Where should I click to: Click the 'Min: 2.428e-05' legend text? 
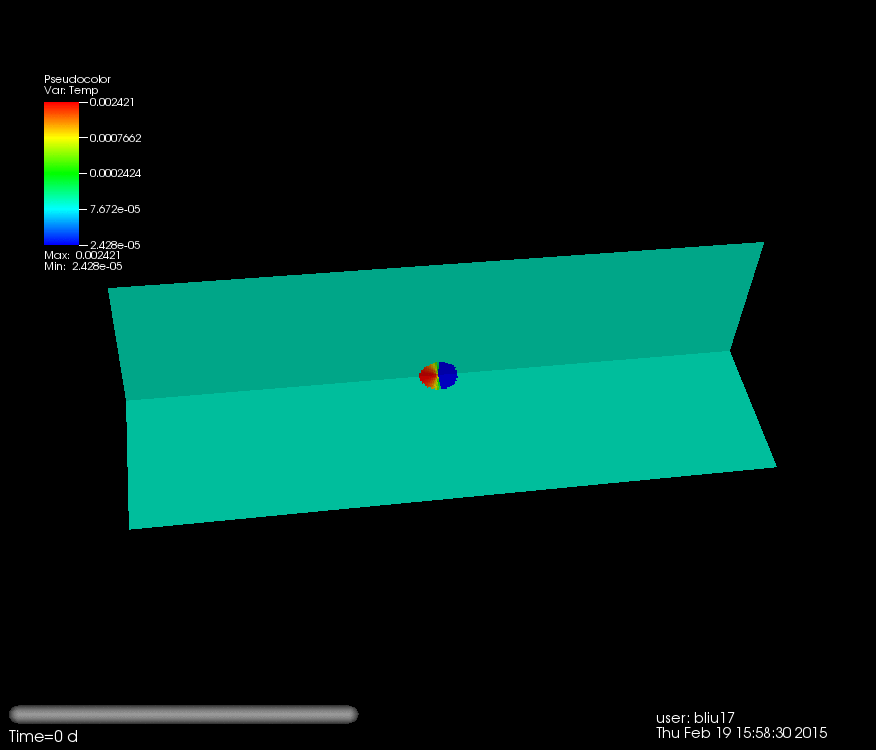tap(83, 267)
